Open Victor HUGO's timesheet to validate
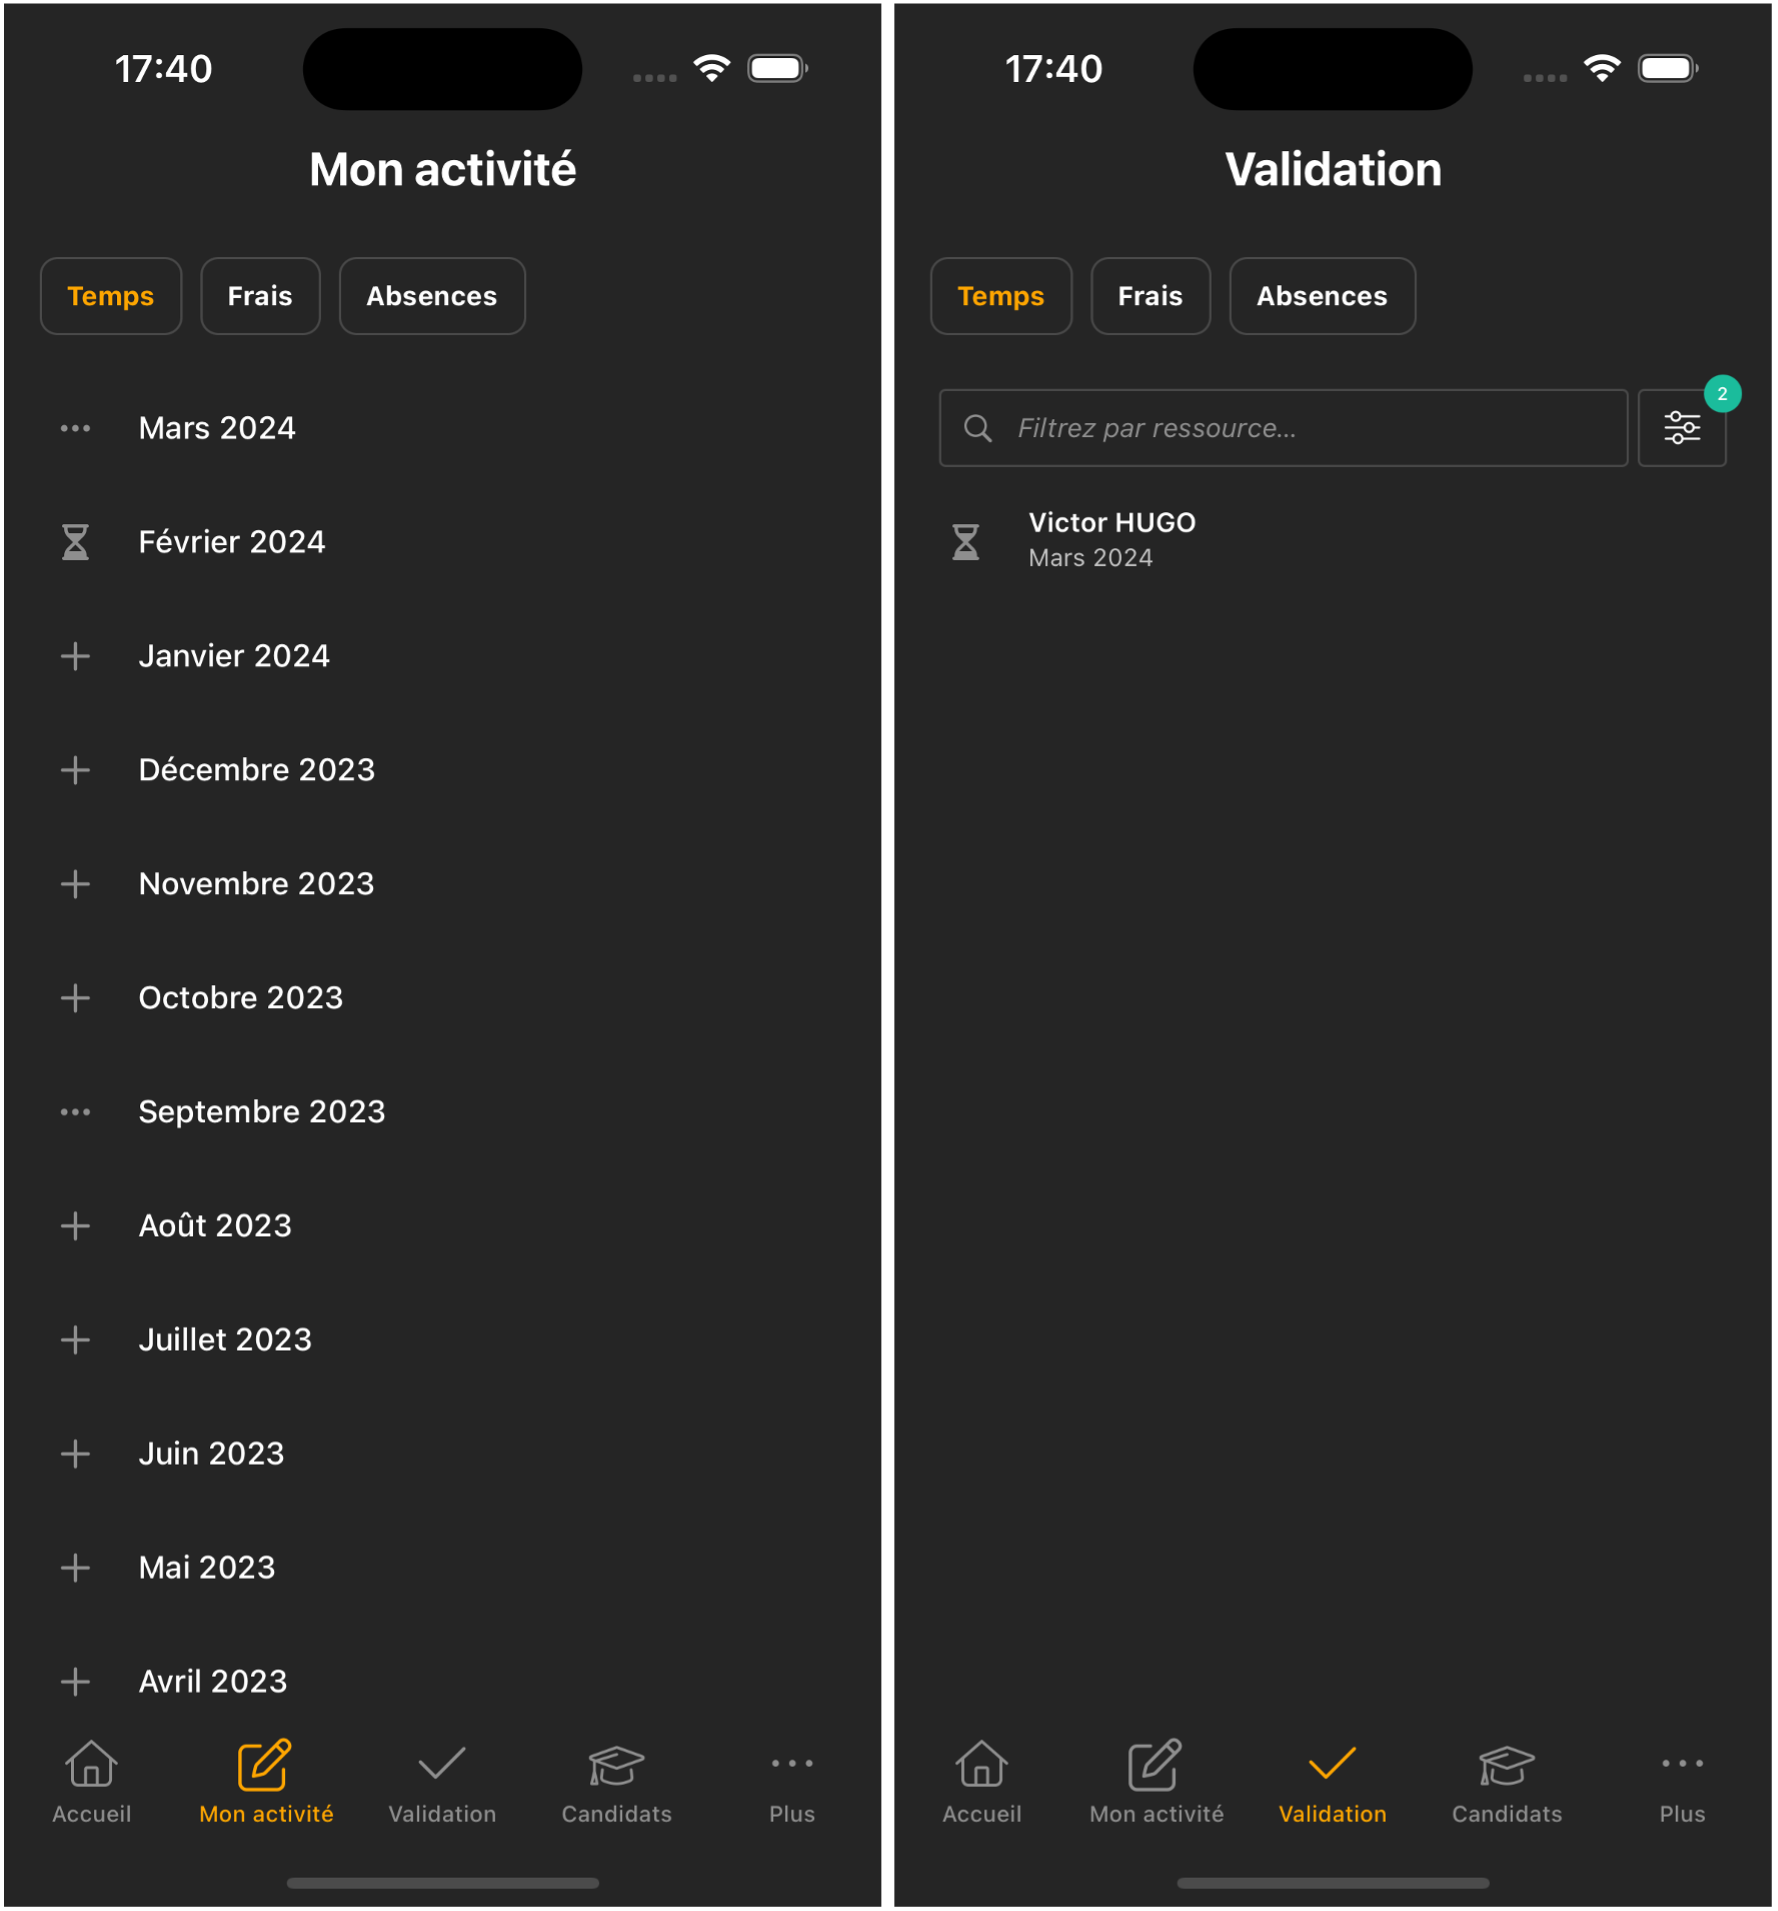Image resolution: width=1778 pixels, height=1911 pixels. pos(1333,541)
